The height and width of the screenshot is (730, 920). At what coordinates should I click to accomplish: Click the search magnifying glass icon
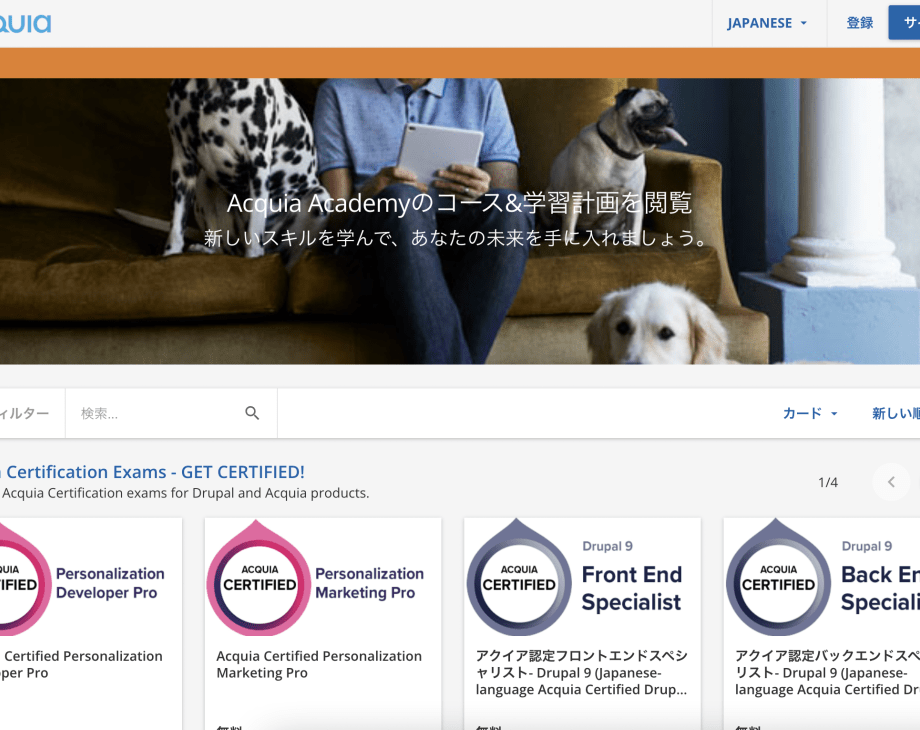tap(252, 412)
